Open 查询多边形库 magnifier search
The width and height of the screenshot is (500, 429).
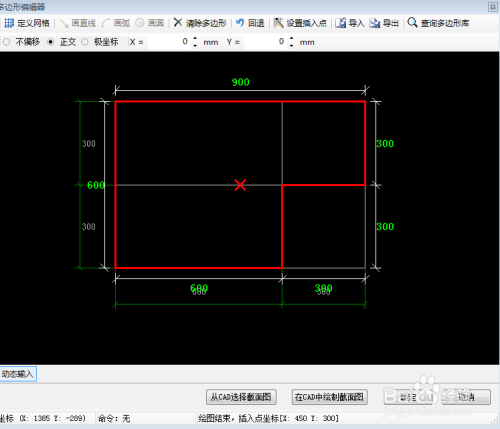tap(412, 22)
